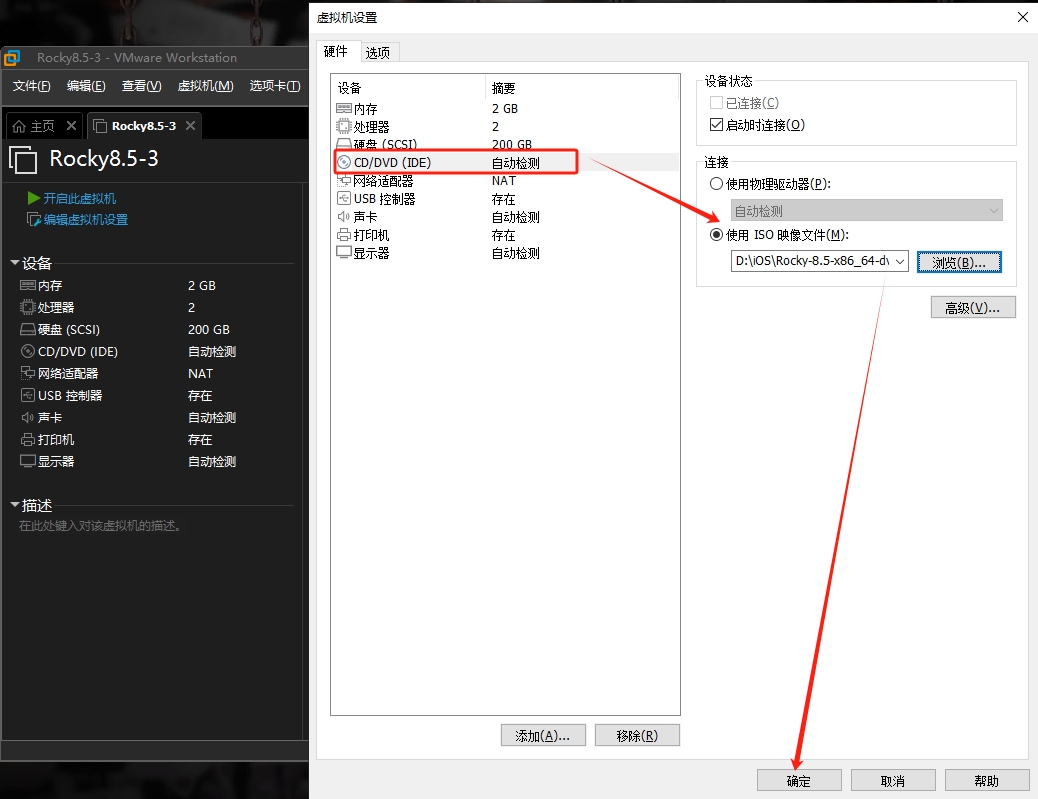Click the processor icon in the settings dialog
This screenshot has width=1038, height=799.
[344, 126]
